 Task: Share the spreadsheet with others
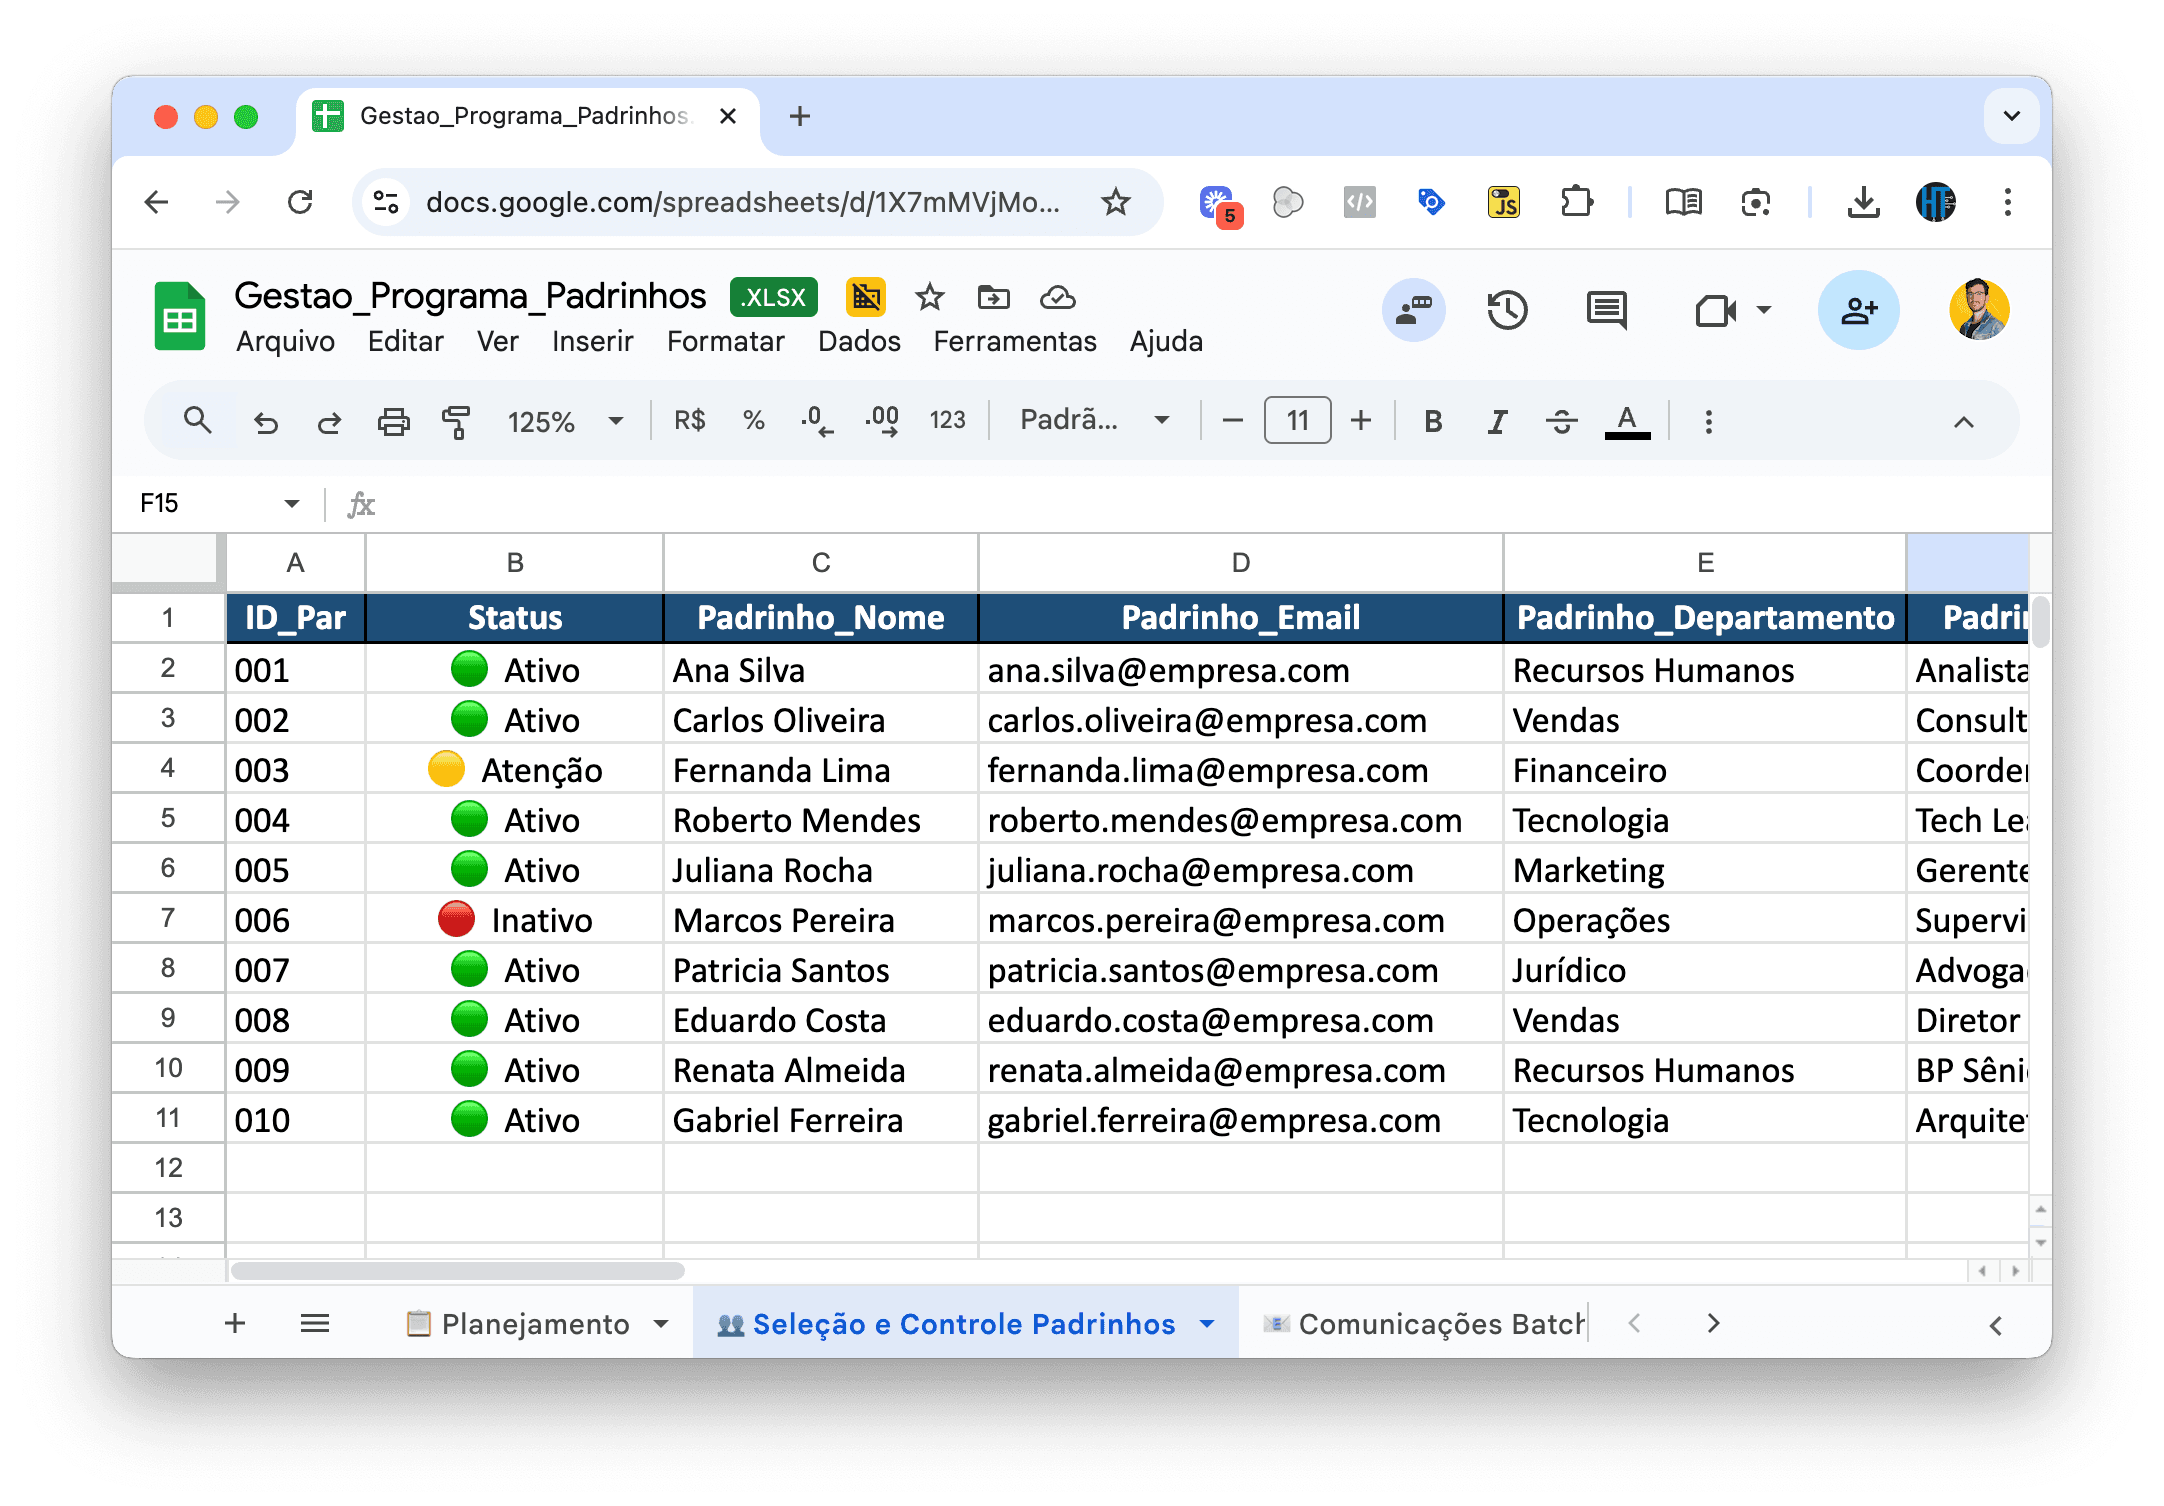(x=1858, y=311)
